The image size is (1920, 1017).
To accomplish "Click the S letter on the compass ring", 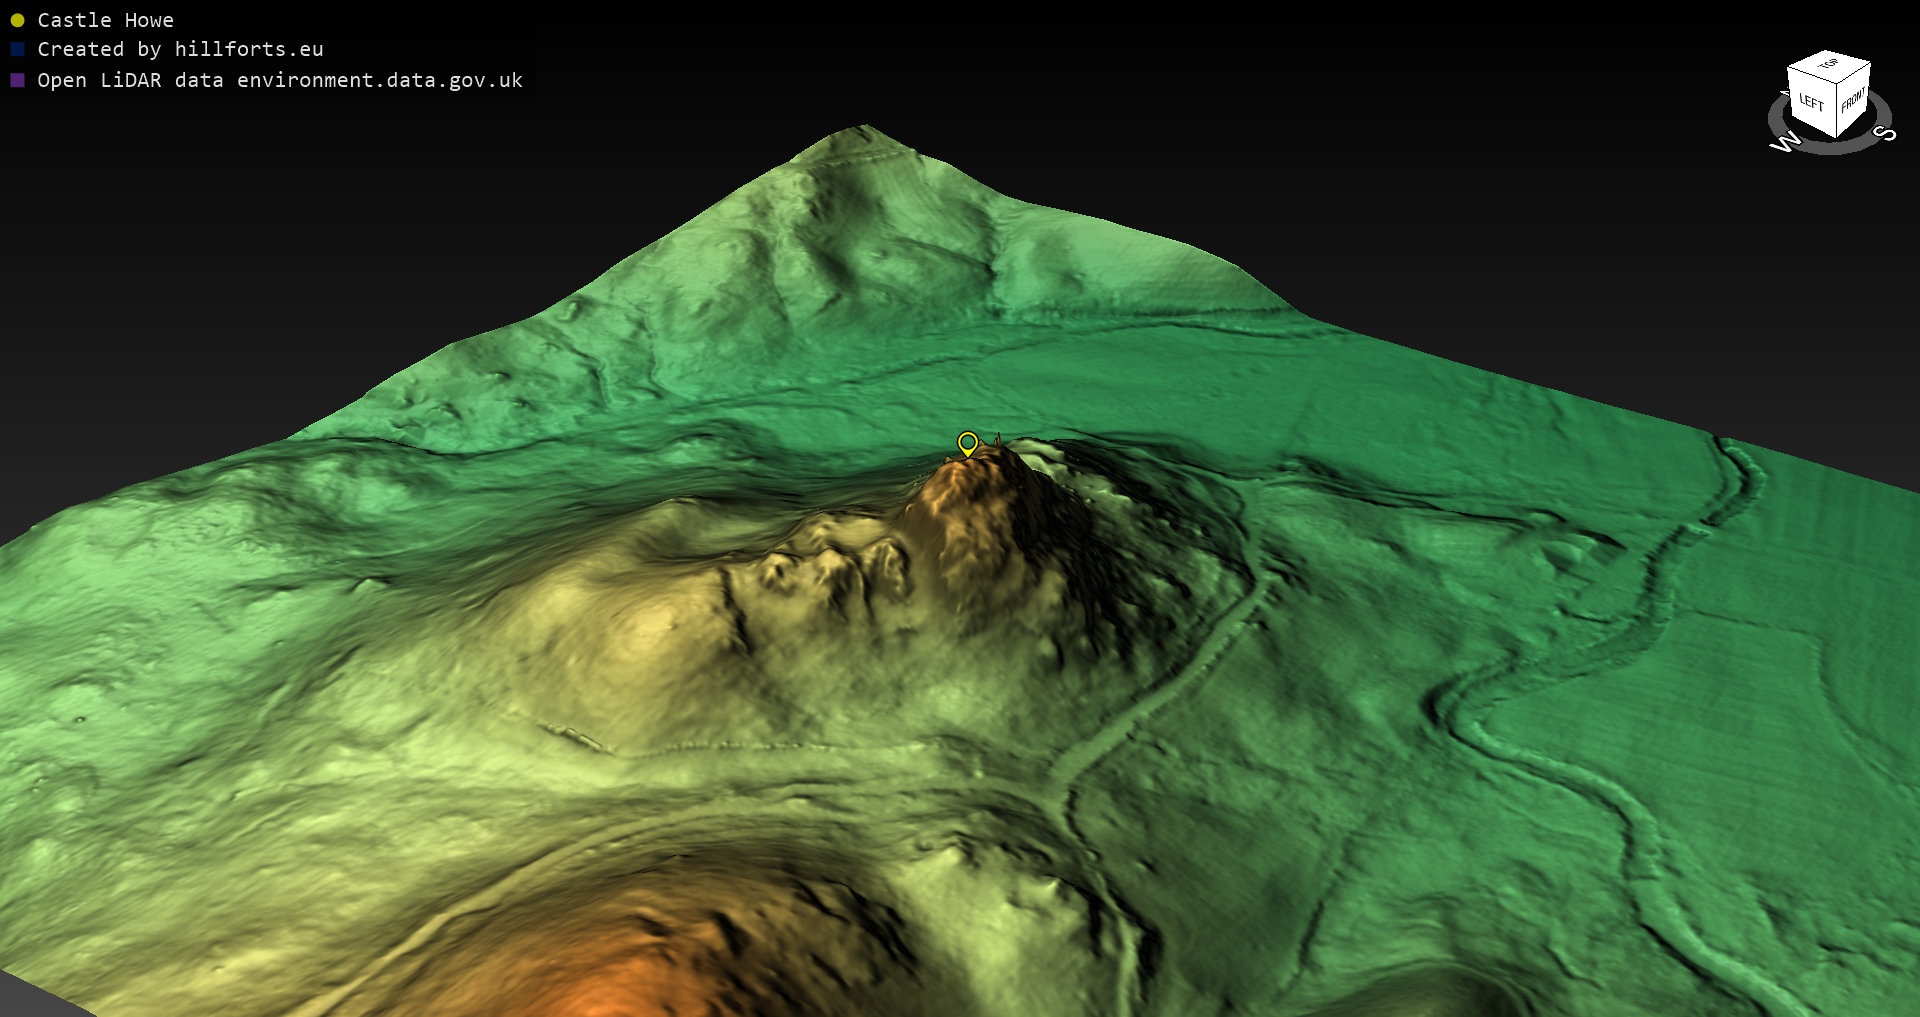I will point(1884,133).
